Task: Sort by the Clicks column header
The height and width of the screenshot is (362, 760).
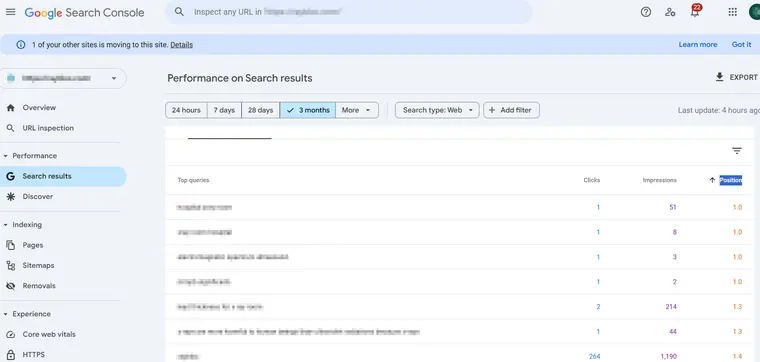Action: click(591, 180)
